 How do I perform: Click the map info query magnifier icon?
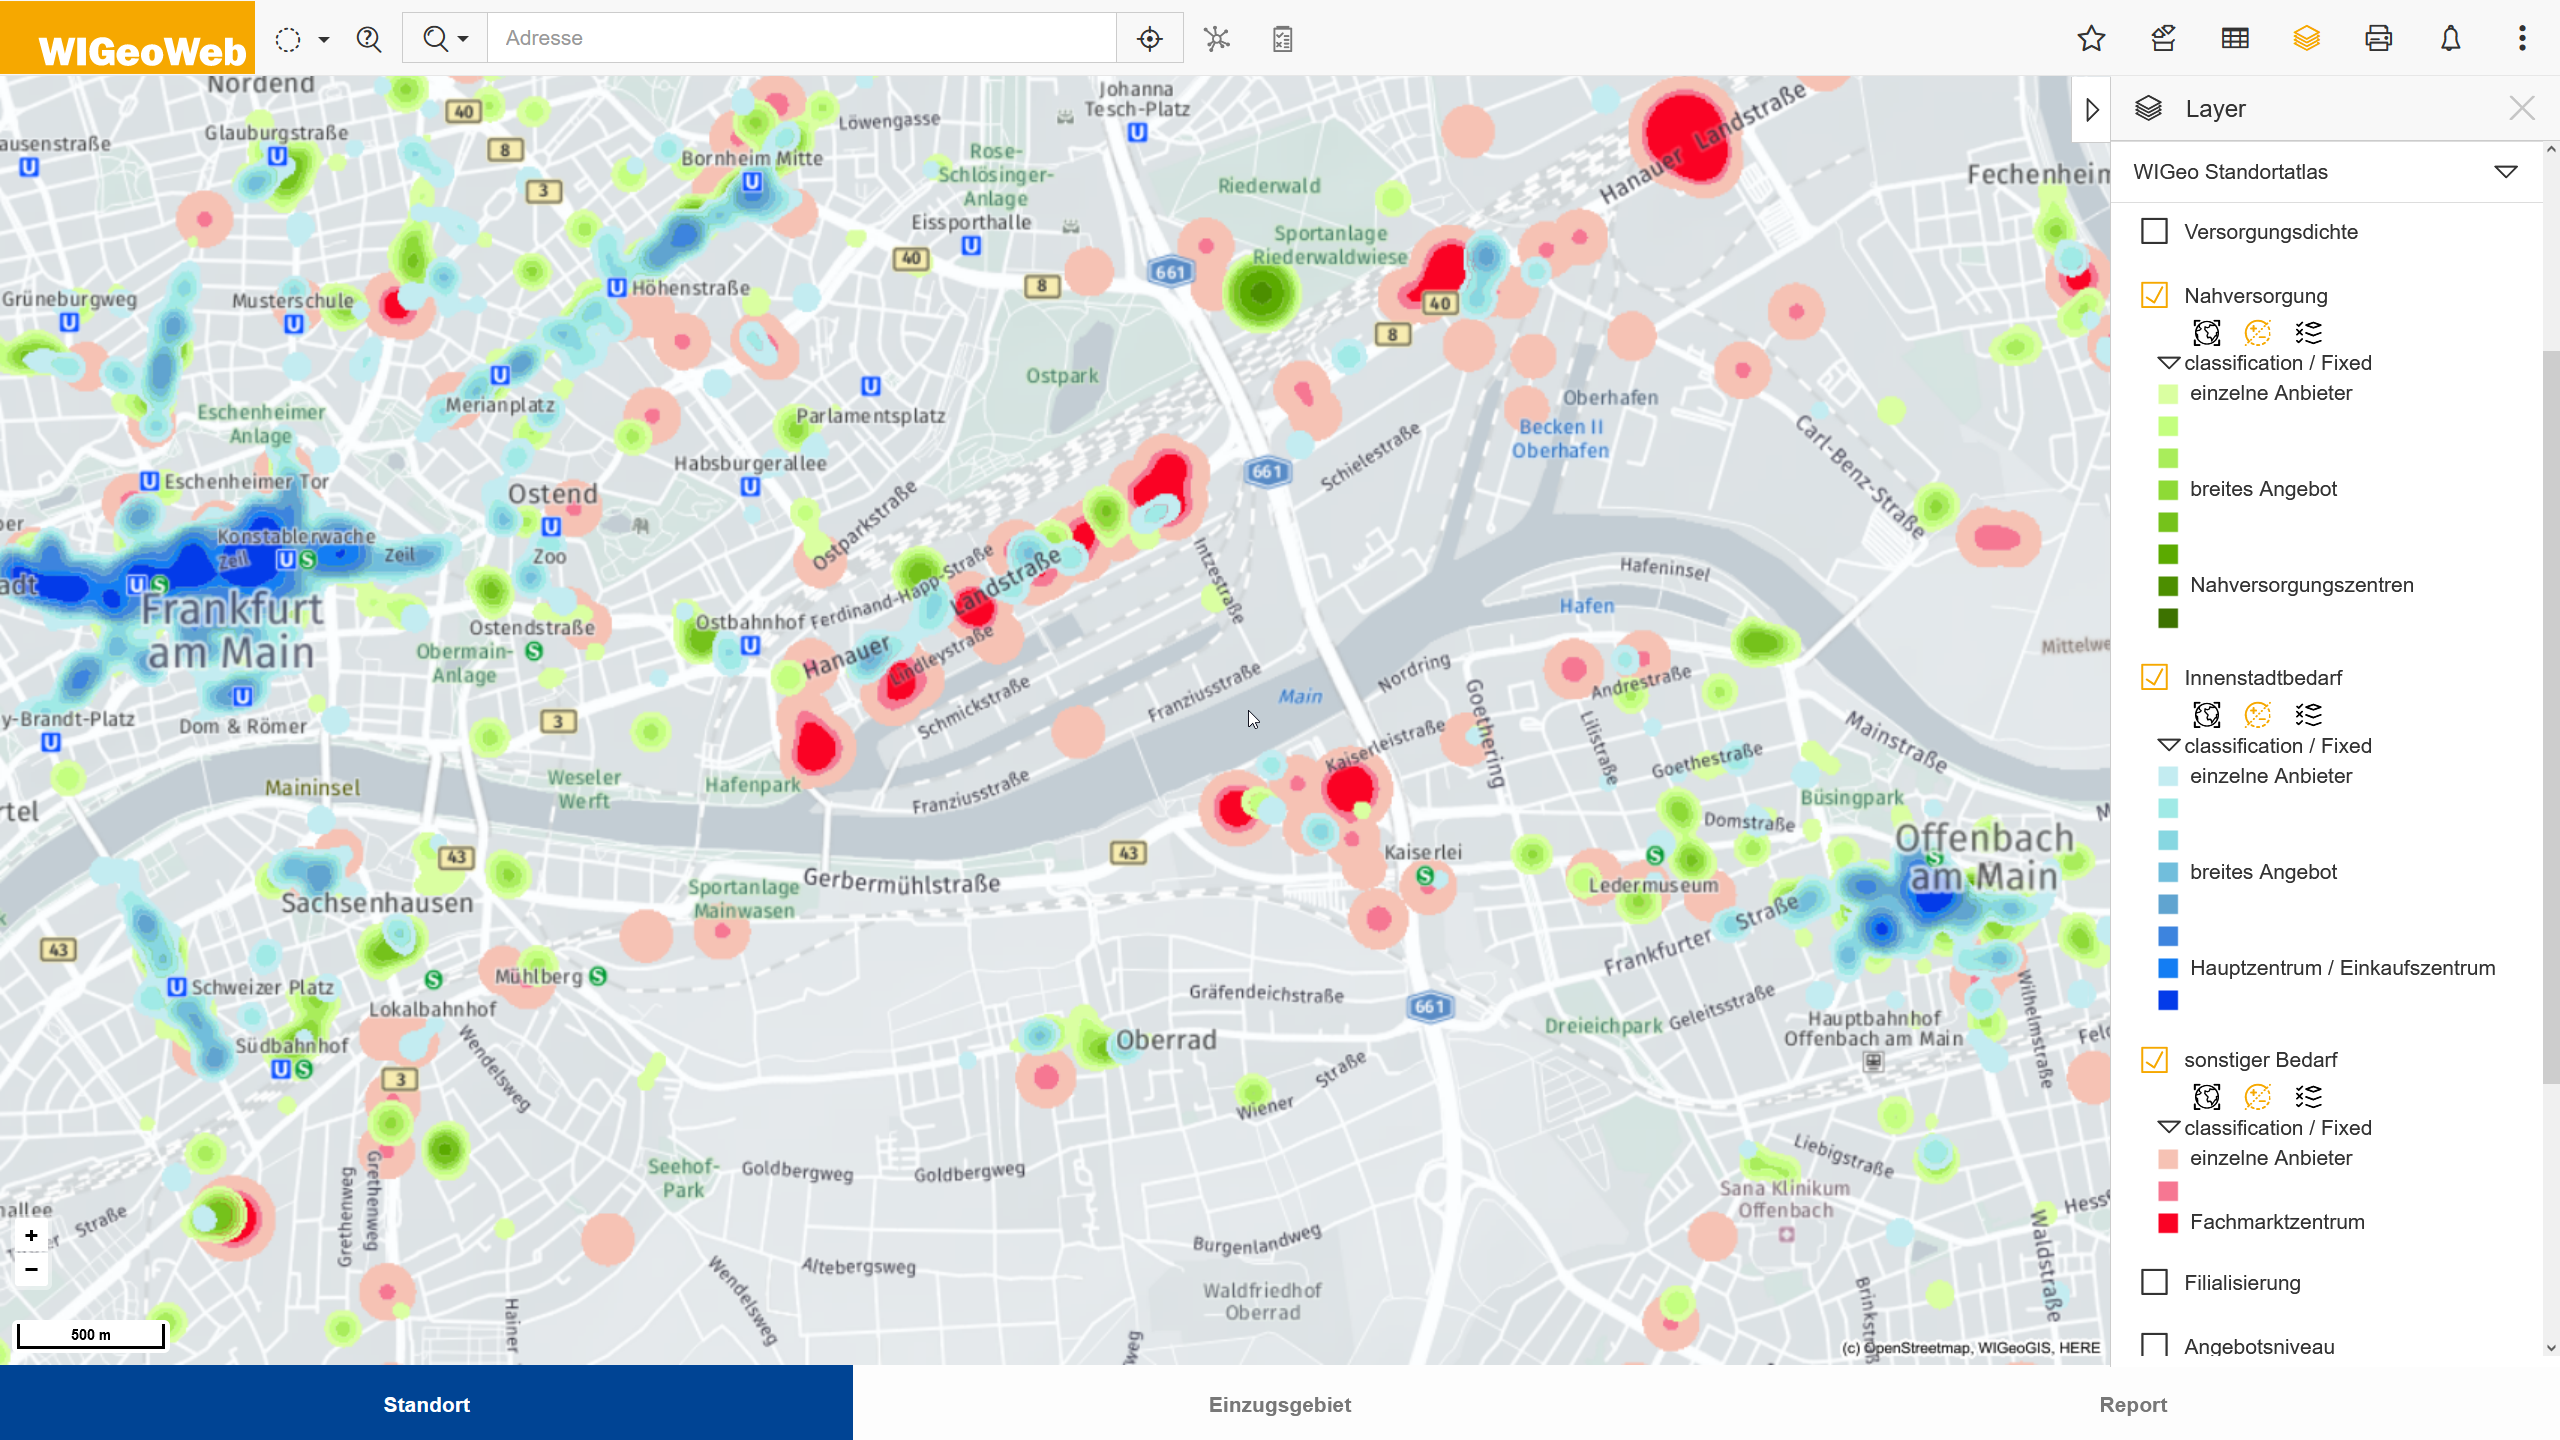click(369, 39)
